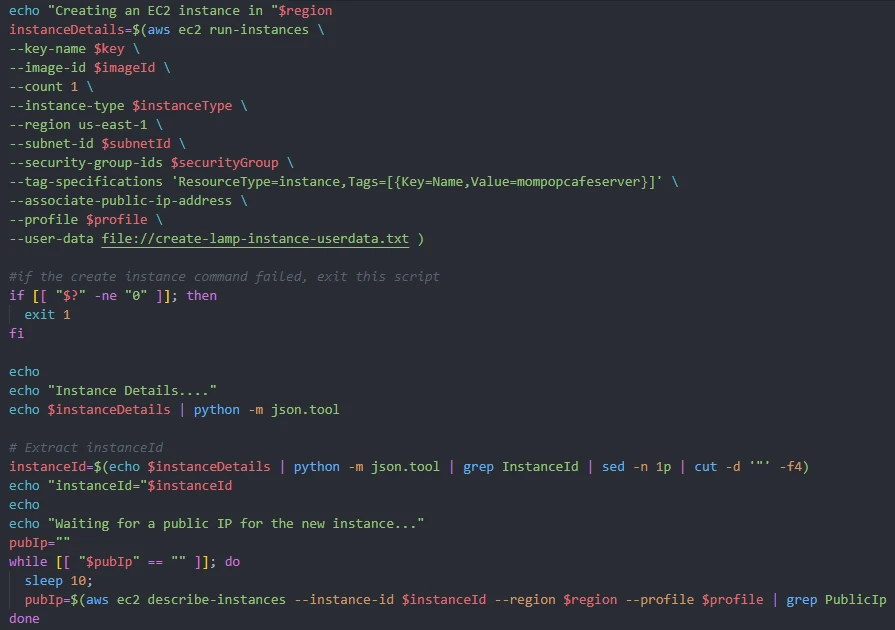Click the $imageId variable in image-id line
The width and height of the screenshot is (895, 630).
point(124,68)
